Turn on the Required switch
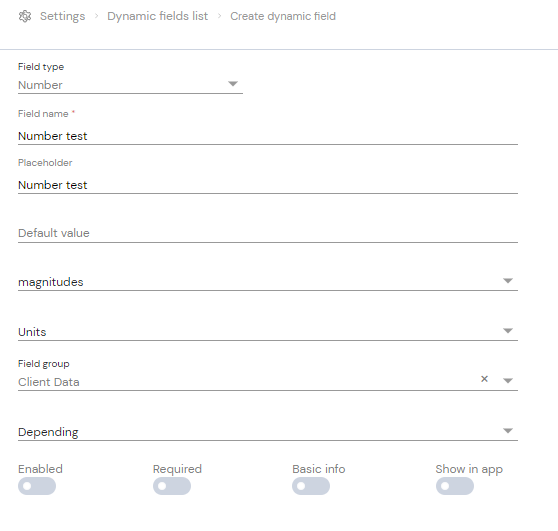 172,486
